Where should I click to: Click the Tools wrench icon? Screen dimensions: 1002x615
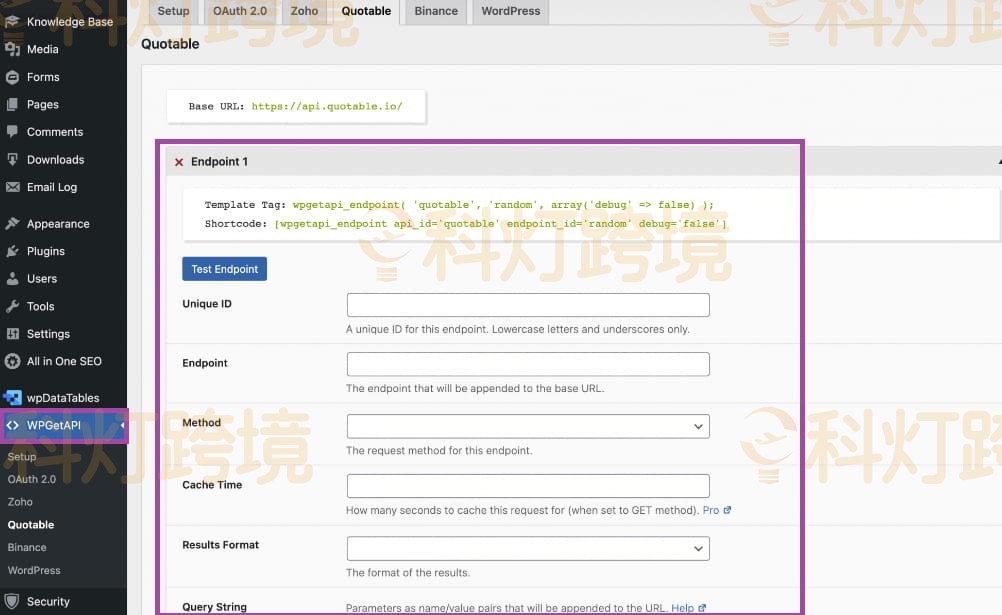tap(12, 306)
